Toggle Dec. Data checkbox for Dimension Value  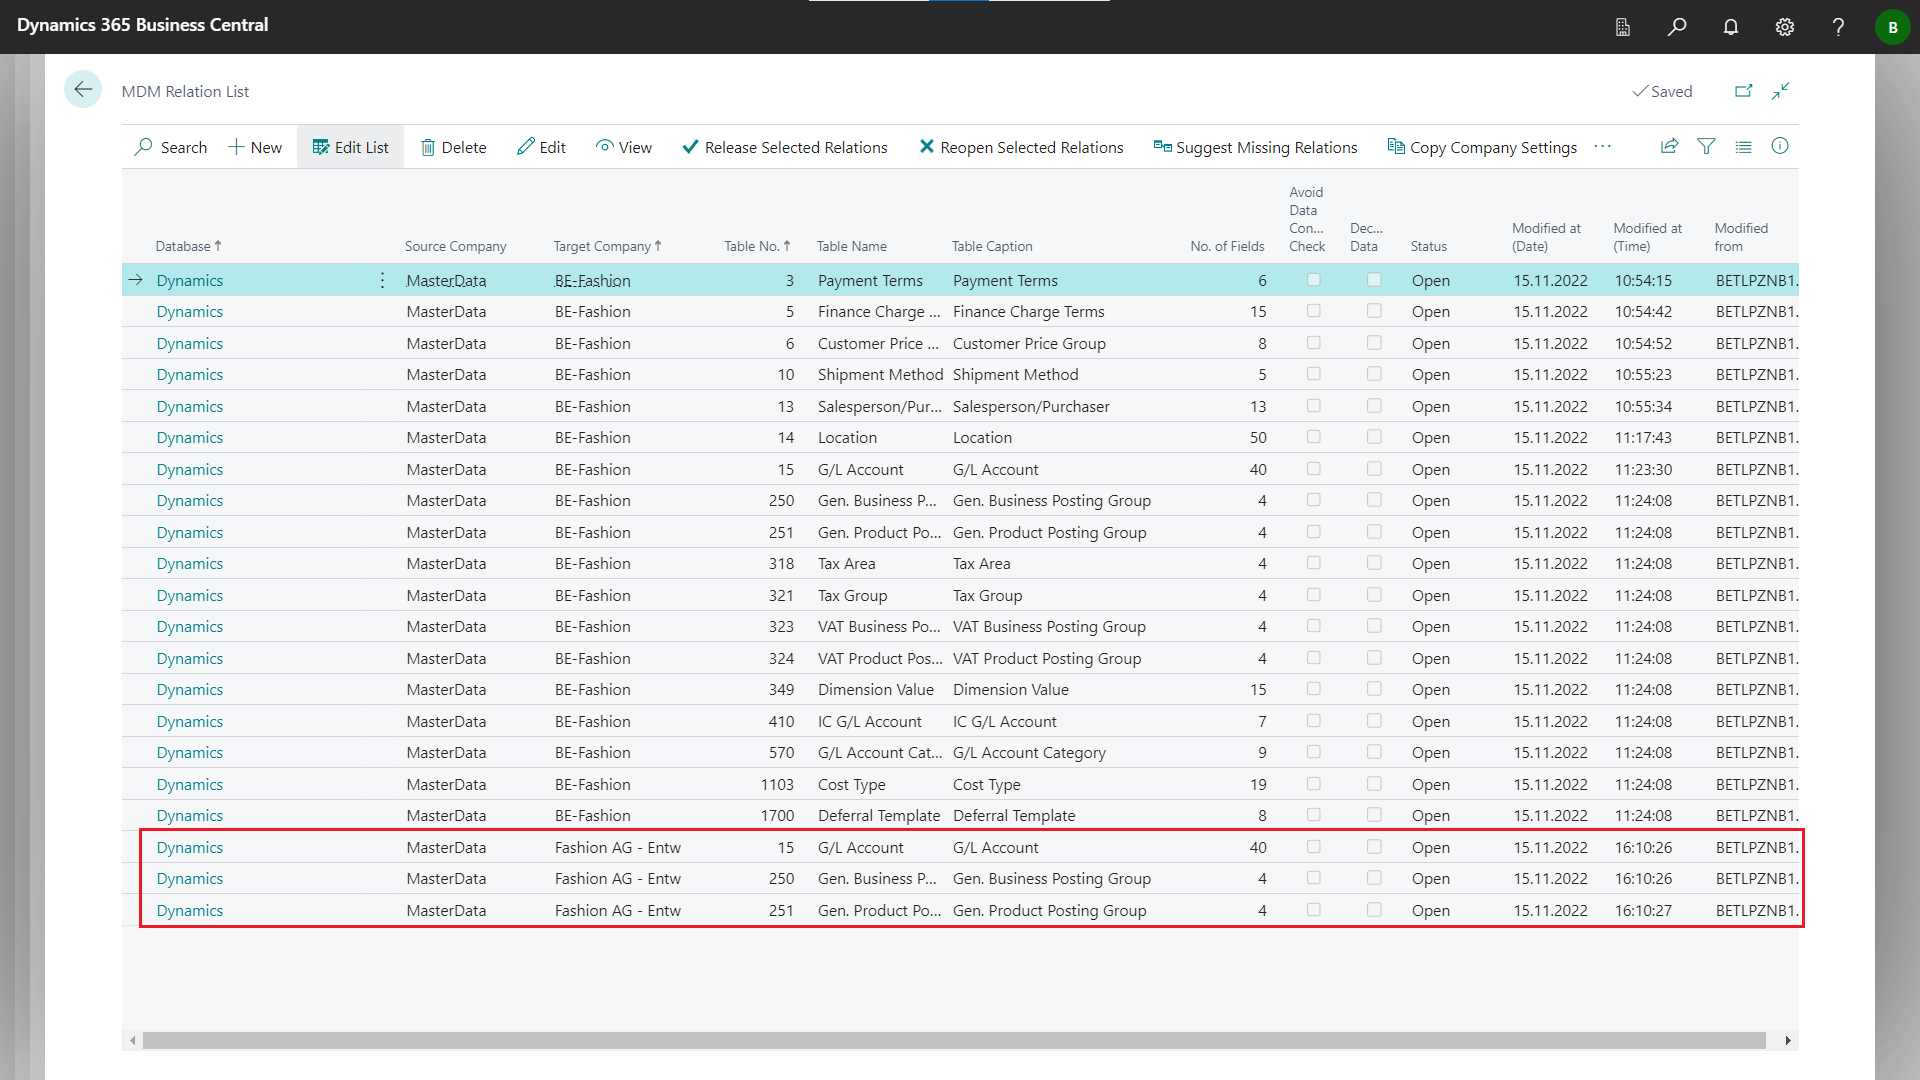[x=1374, y=689]
